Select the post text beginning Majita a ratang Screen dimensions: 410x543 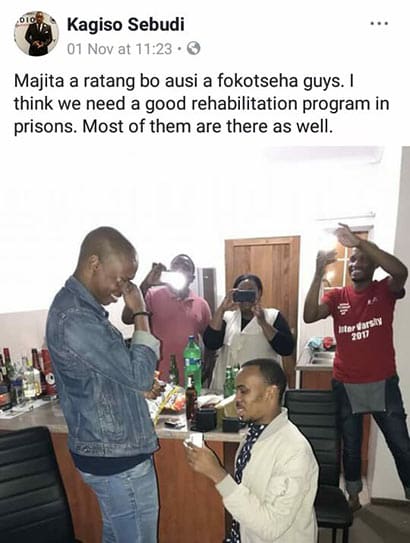point(202,104)
